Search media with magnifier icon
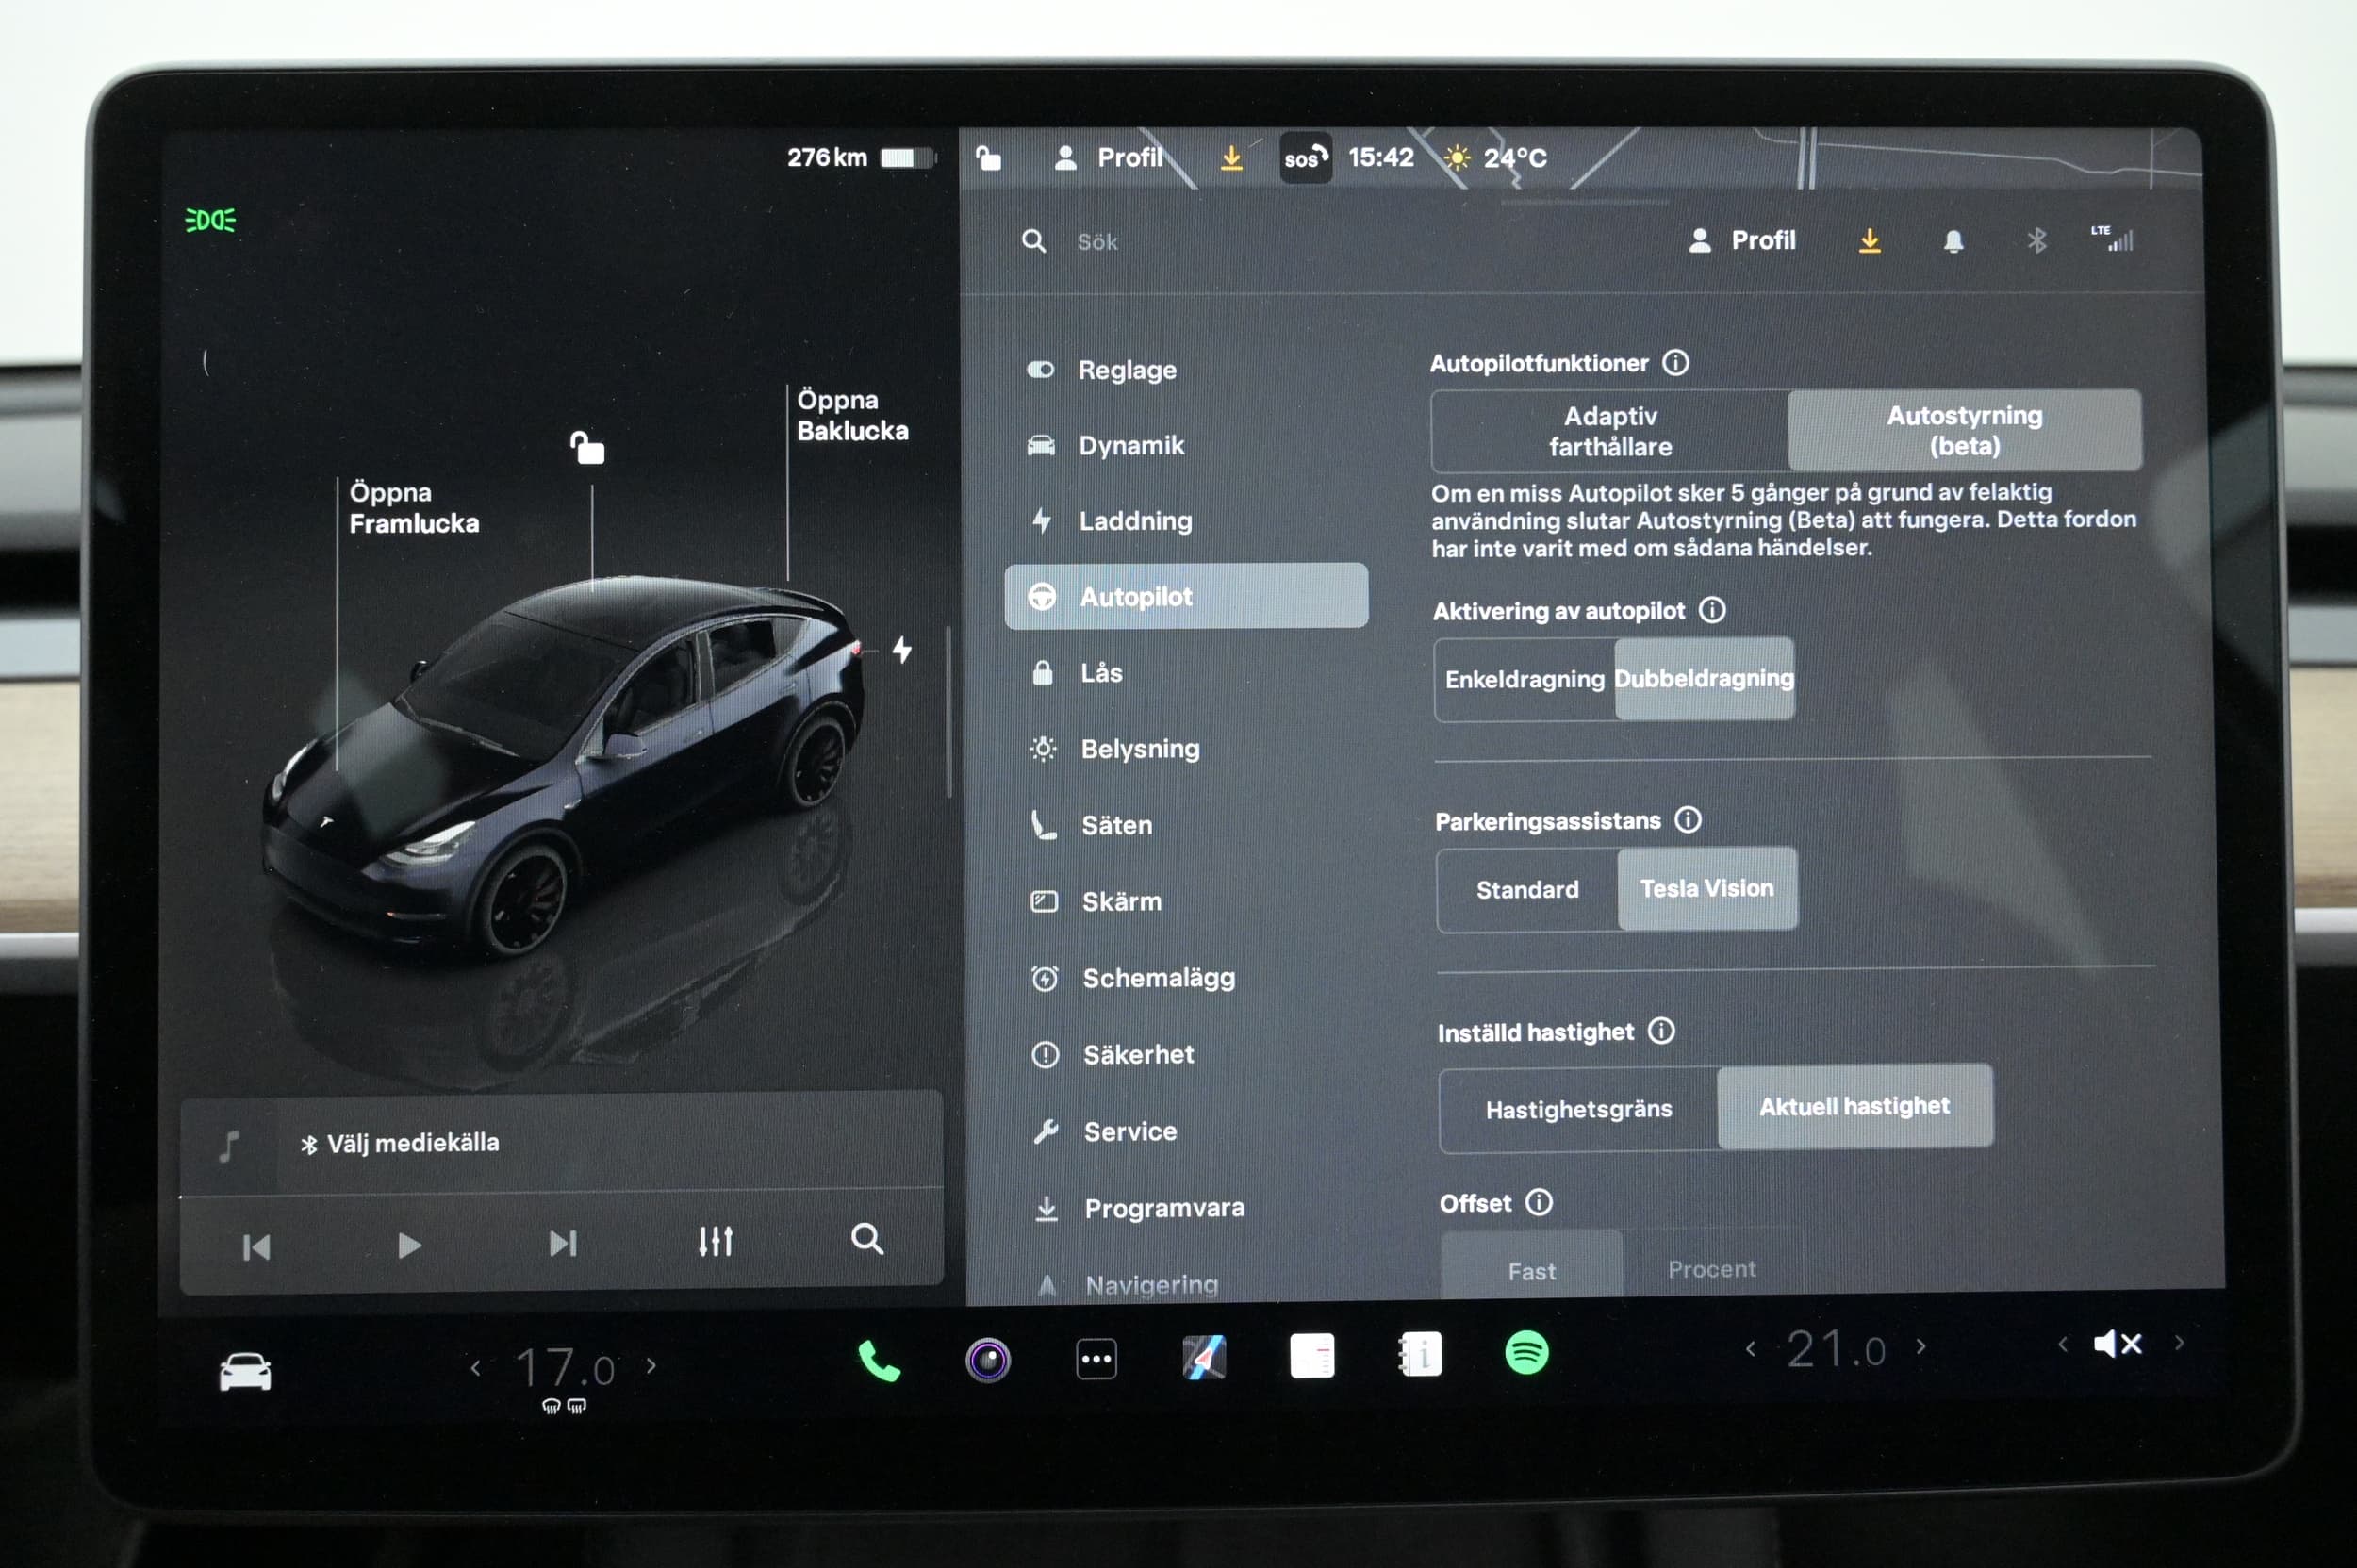Viewport: 2357px width, 1568px height. [x=867, y=1239]
